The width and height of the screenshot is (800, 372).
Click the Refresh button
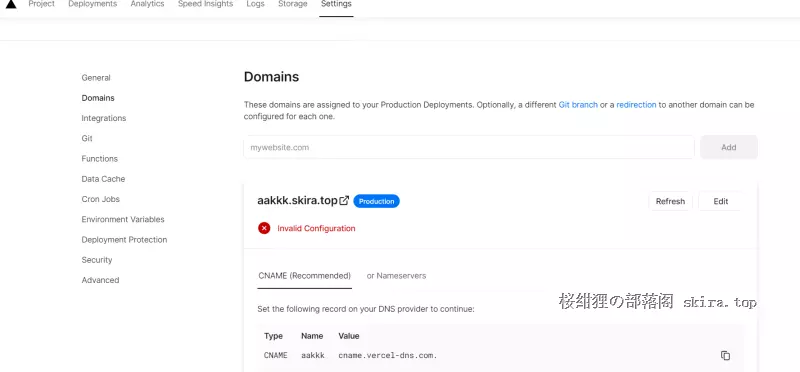670,201
